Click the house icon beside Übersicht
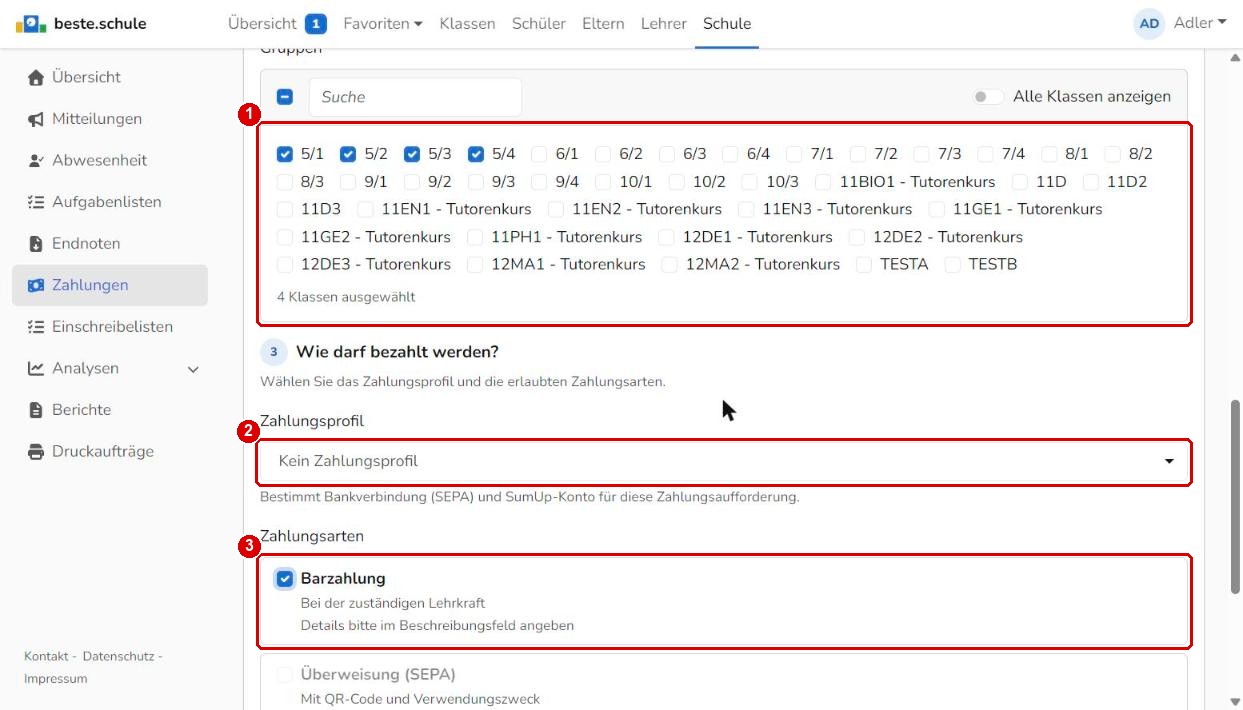The image size is (1243, 710). 36,77
